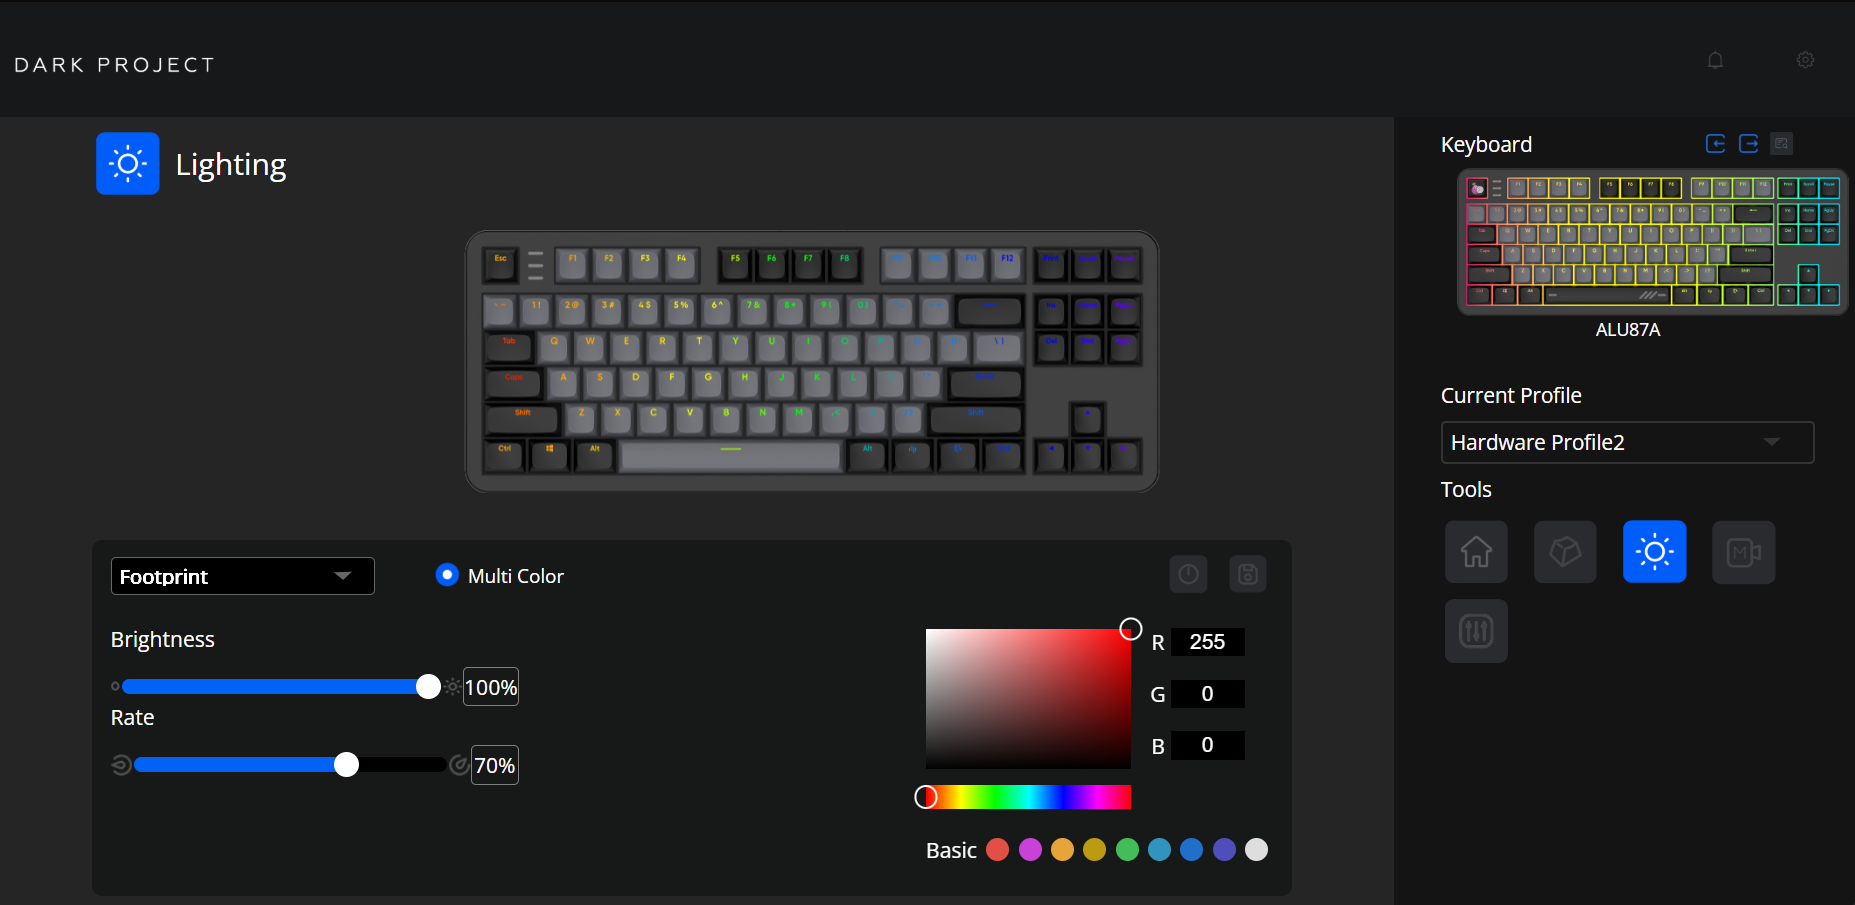Pick the white Basic color swatch
The width and height of the screenshot is (1855, 905).
pyautogui.click(x=1257, y=850)
